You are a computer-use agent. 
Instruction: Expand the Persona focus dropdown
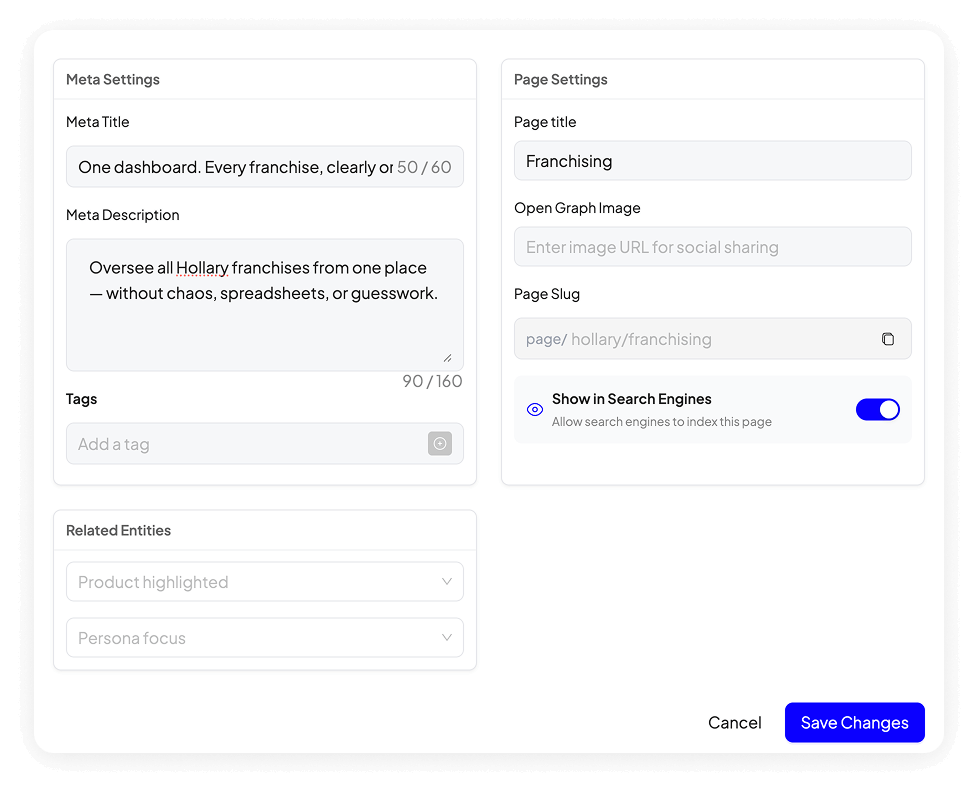tap(264, 638)
